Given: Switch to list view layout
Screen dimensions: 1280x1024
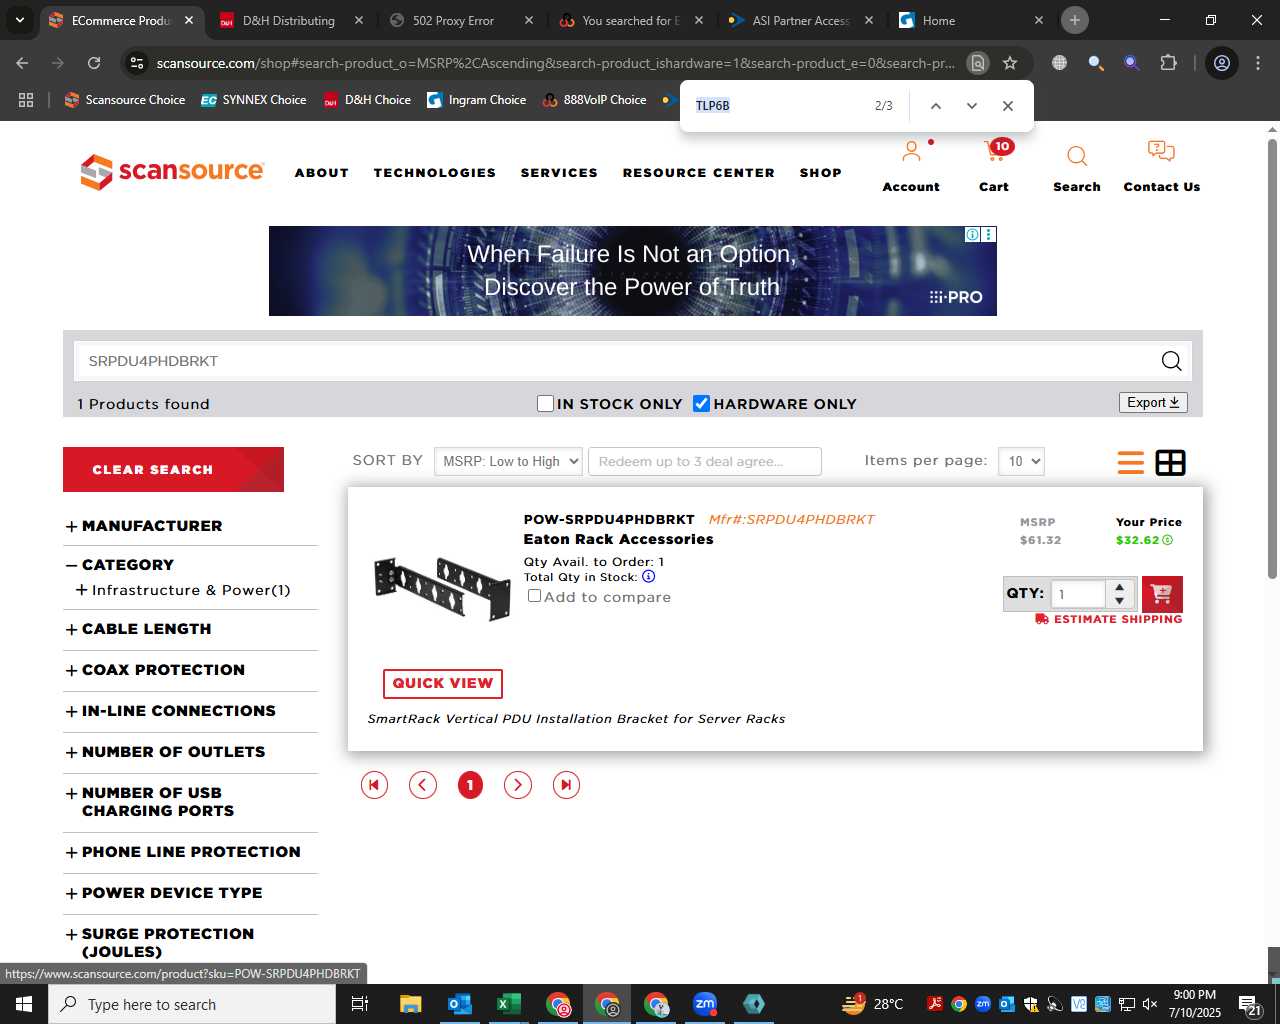Looking at the screenshot, I should click(1131, 462).
